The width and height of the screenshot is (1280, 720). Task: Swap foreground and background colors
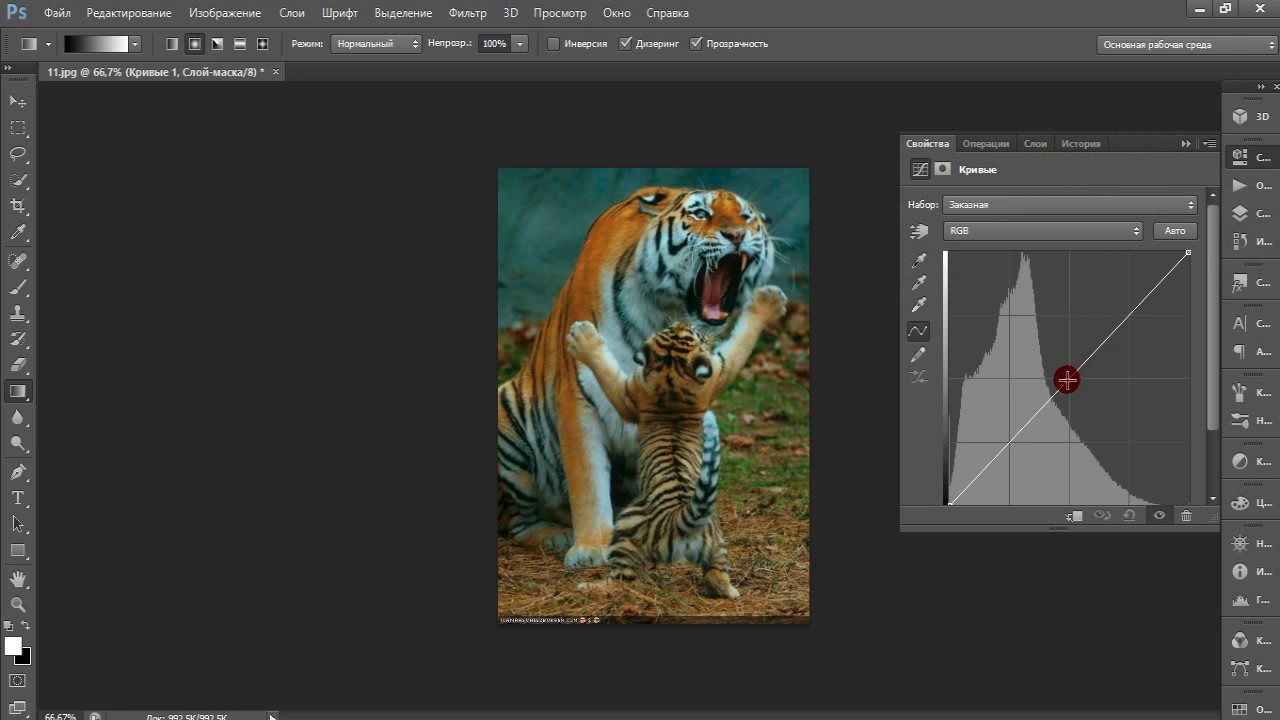pyautogui.click(x=26, y=626)
